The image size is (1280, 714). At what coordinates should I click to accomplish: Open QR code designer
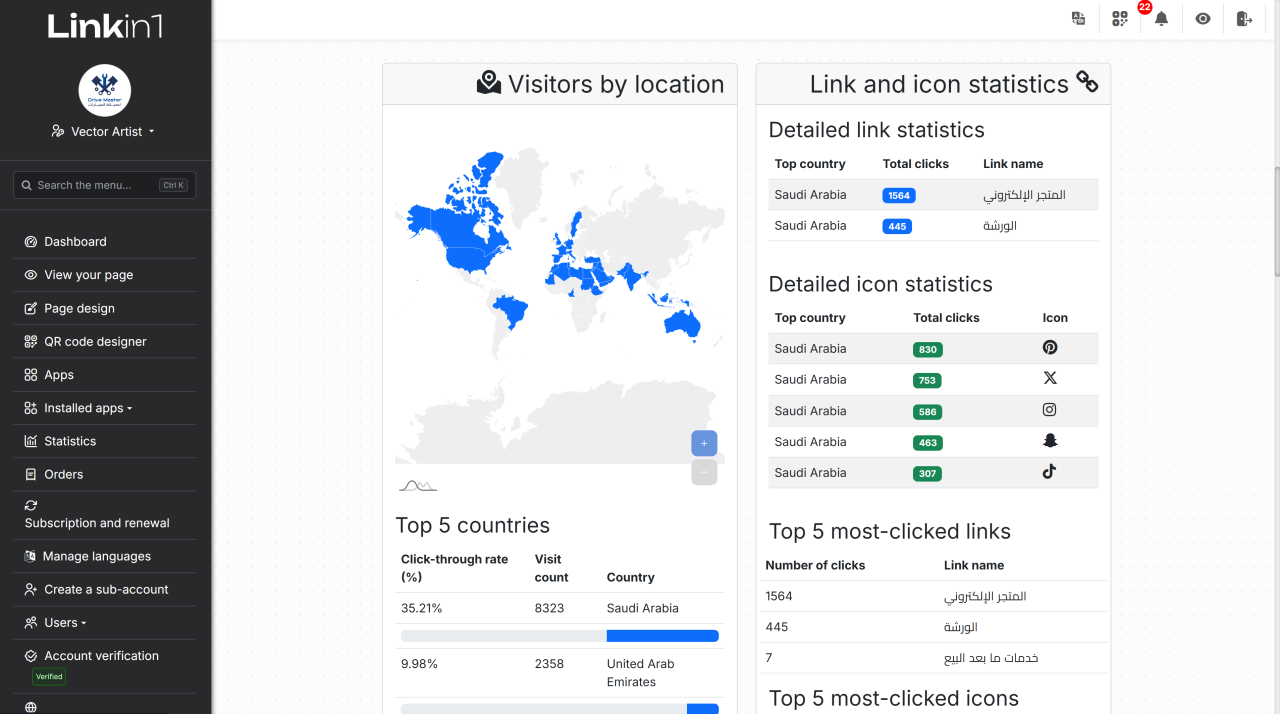(x=95, y=341)
